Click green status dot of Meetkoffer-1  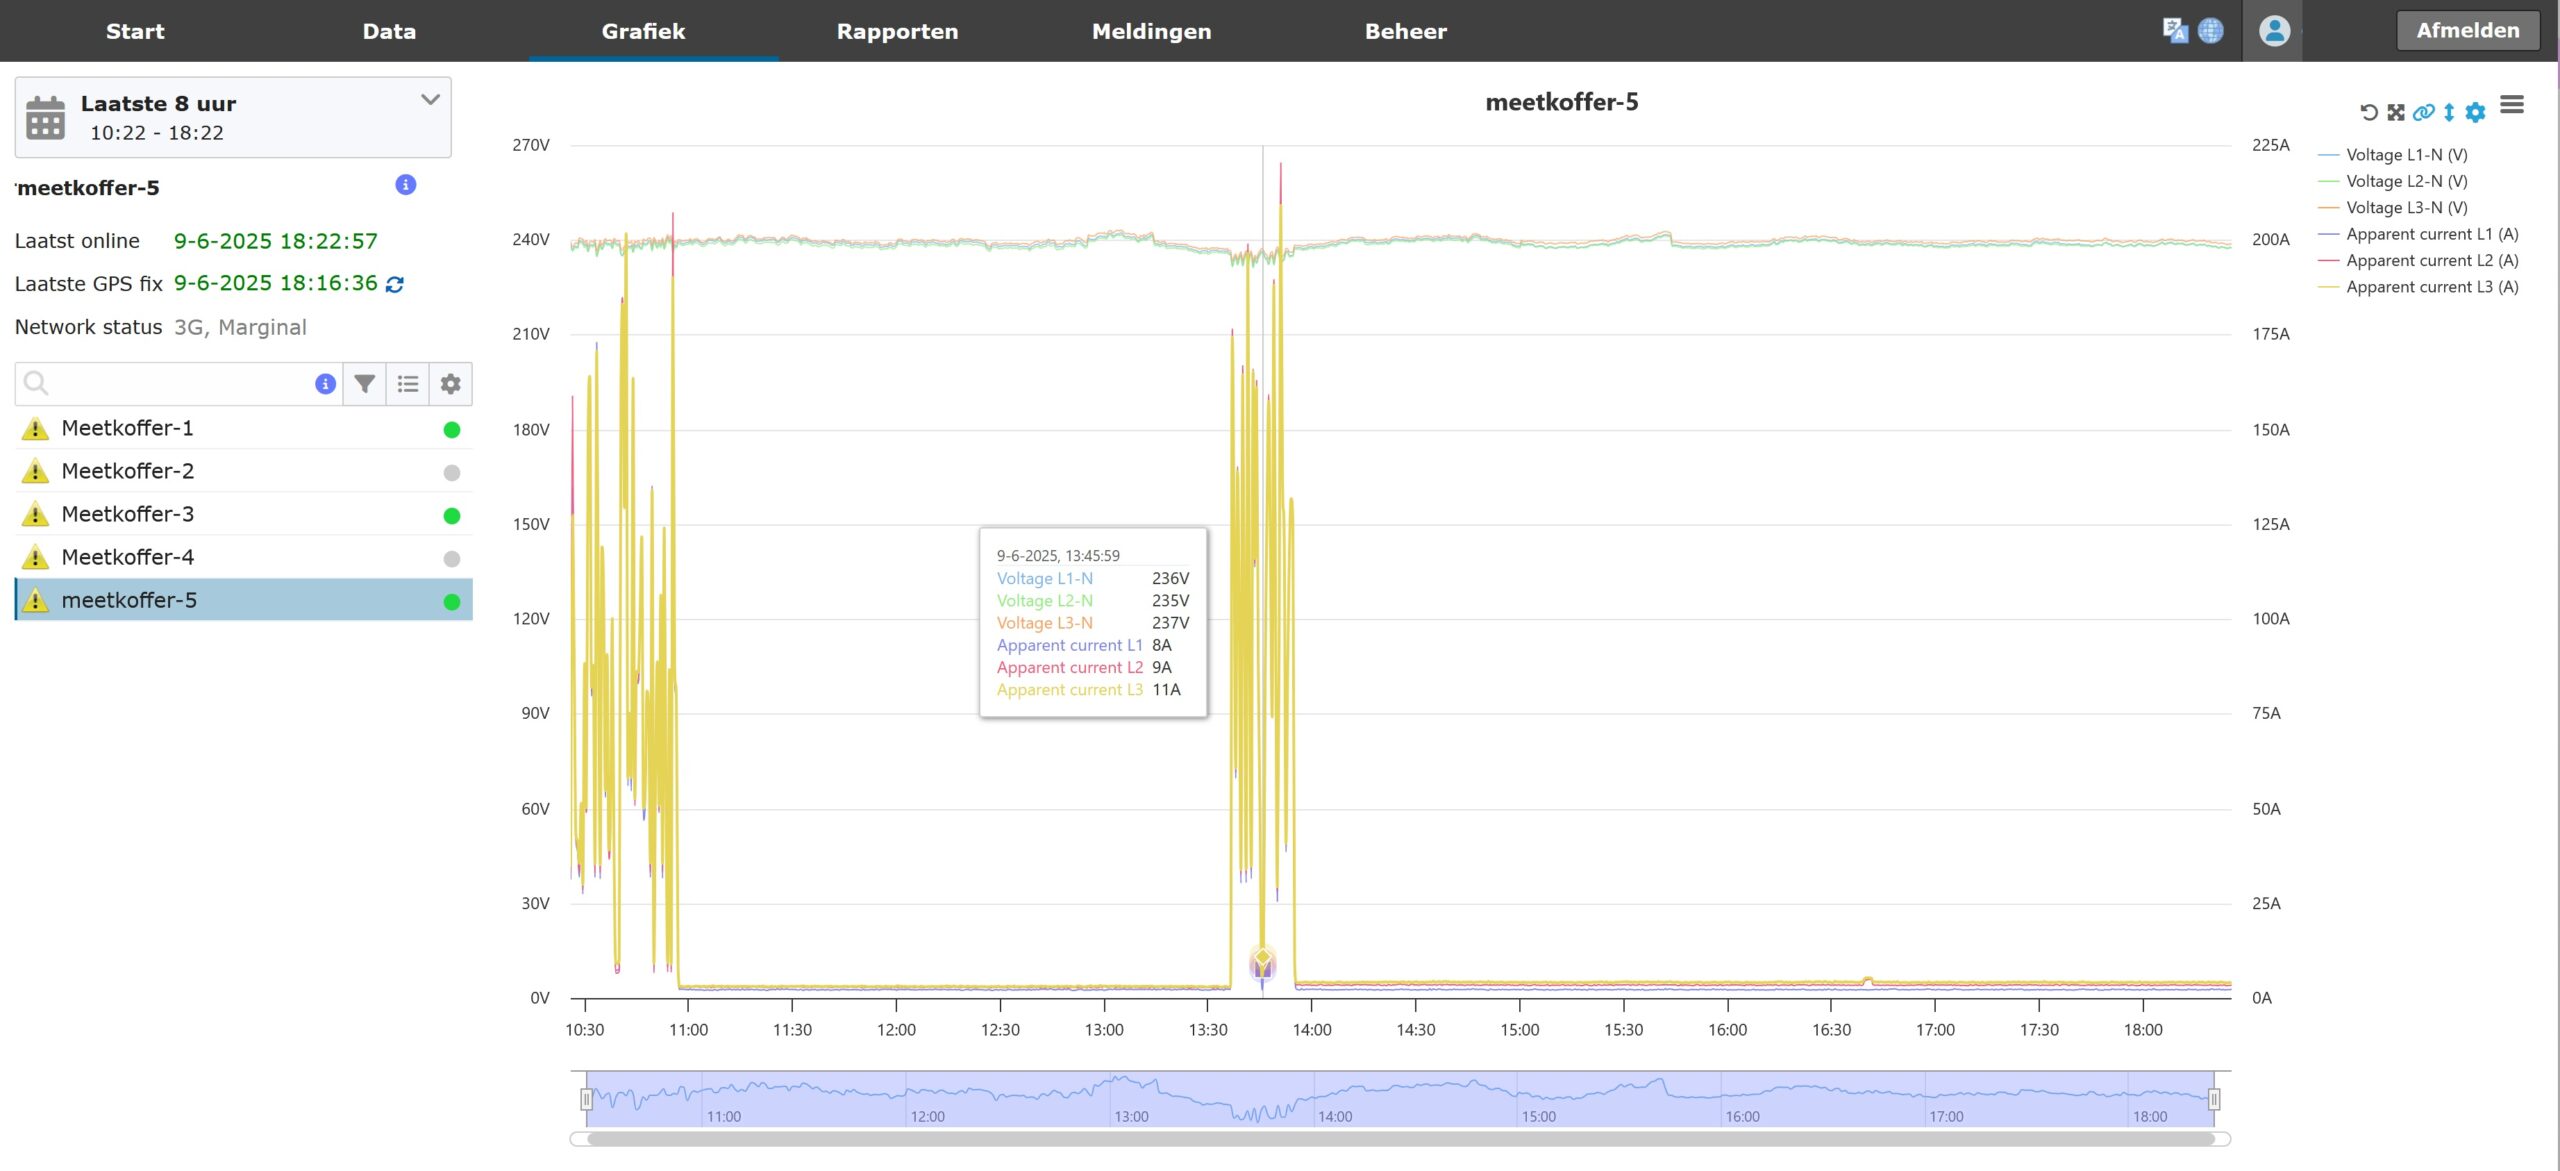(452, 430)
